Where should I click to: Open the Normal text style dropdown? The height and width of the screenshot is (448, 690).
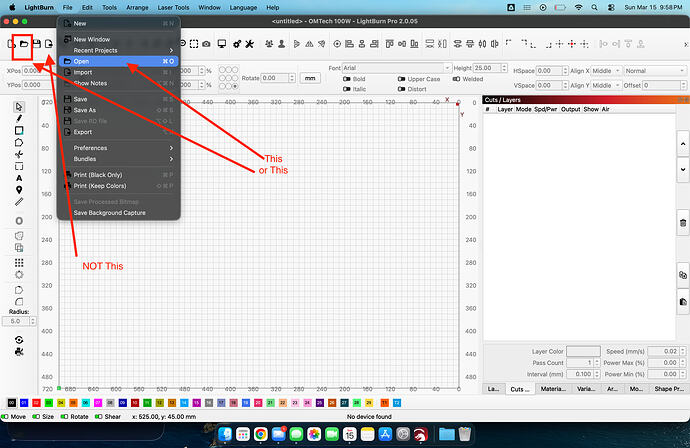click(x=655, y=71)
